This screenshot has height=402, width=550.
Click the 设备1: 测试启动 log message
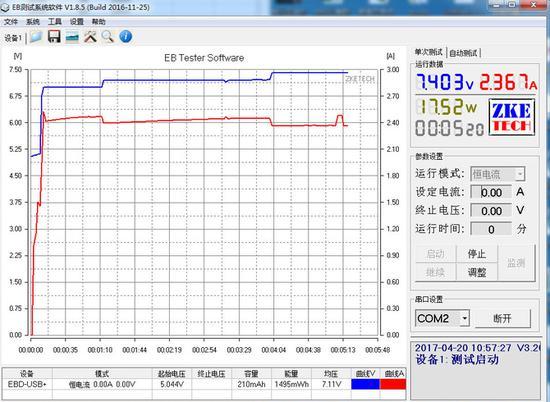[457, 360]
